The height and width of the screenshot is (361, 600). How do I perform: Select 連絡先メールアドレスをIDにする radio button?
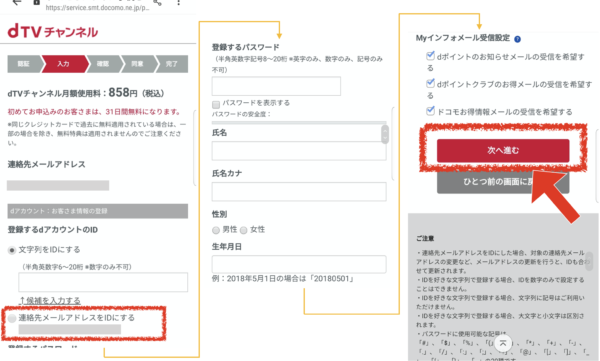click(12, 318)
